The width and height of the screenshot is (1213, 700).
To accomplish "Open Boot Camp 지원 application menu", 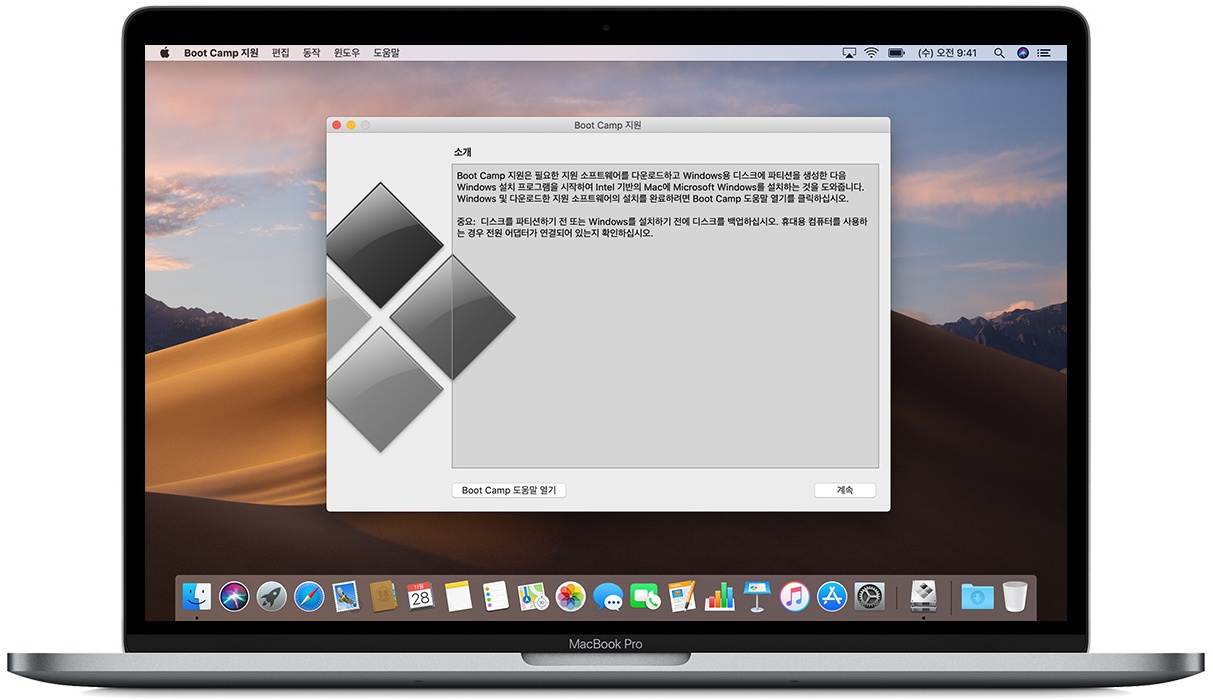I will [x=221, y=53].
